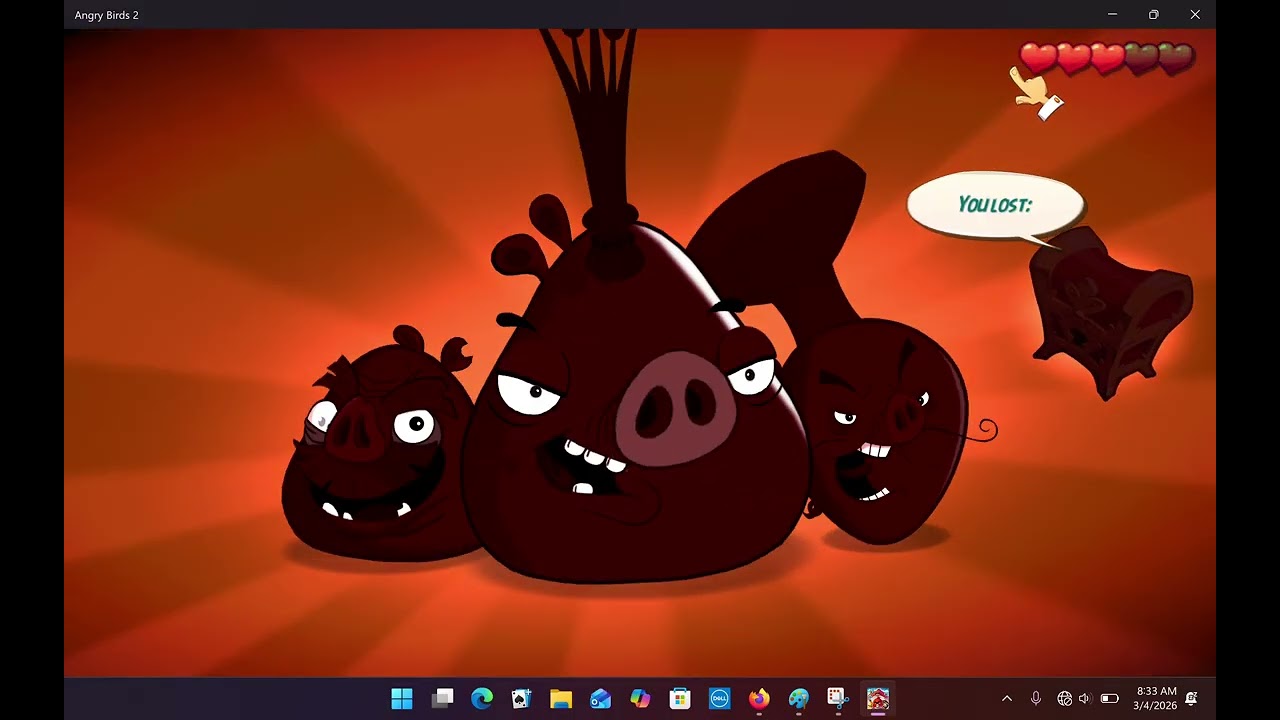Open File Explorer from the taskbar
This screenshot has height=720, width=1280.
coord(561,698)
